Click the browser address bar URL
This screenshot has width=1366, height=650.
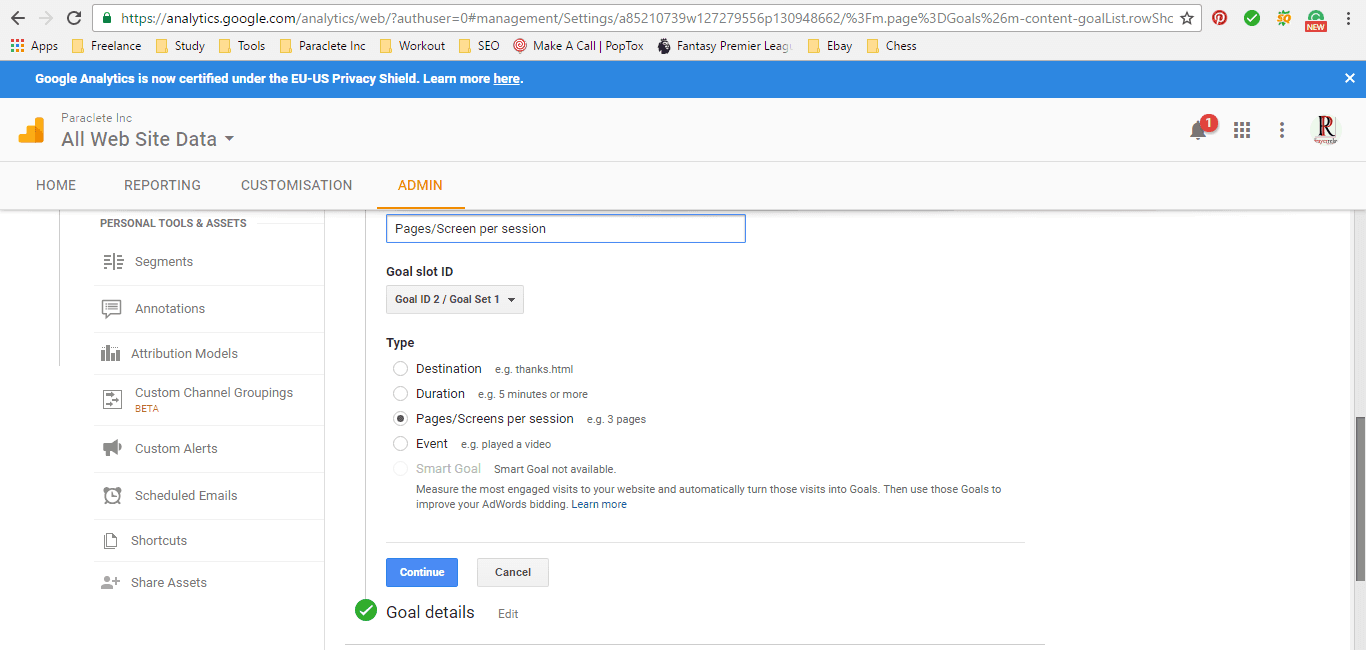pyautogui.click(x=646, y=18)
